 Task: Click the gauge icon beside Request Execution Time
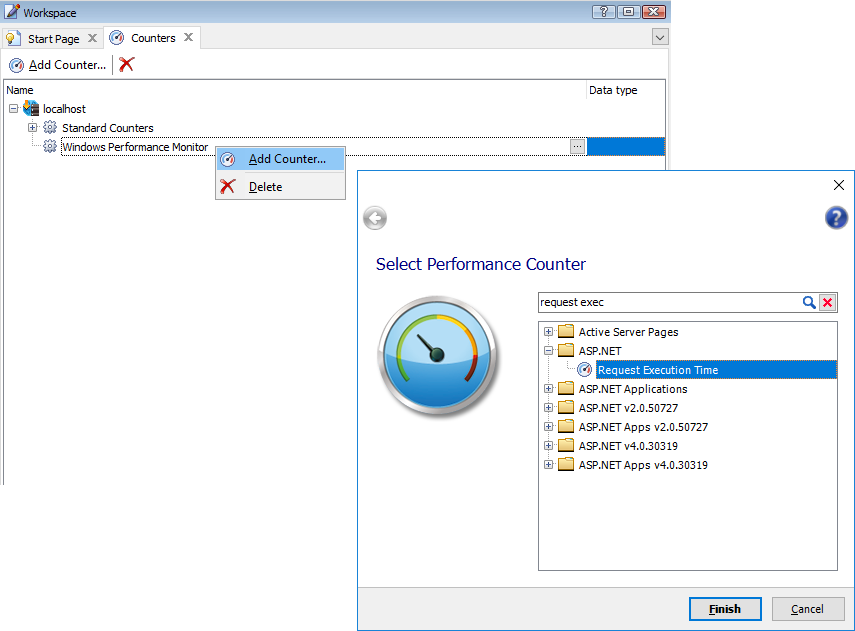pyautogui.click(x=585, y=370)
